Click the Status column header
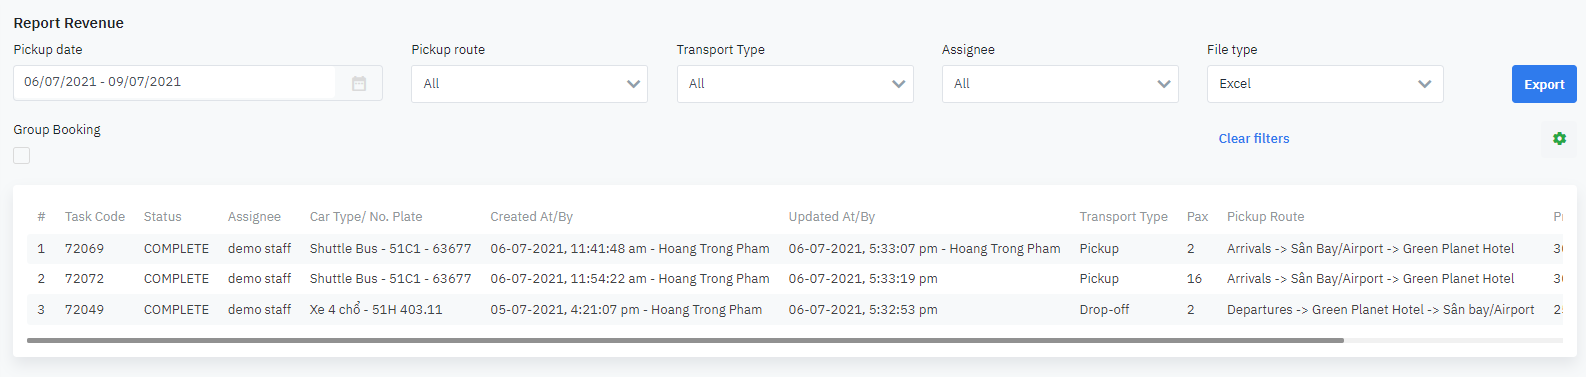 (x=163, y=216)
